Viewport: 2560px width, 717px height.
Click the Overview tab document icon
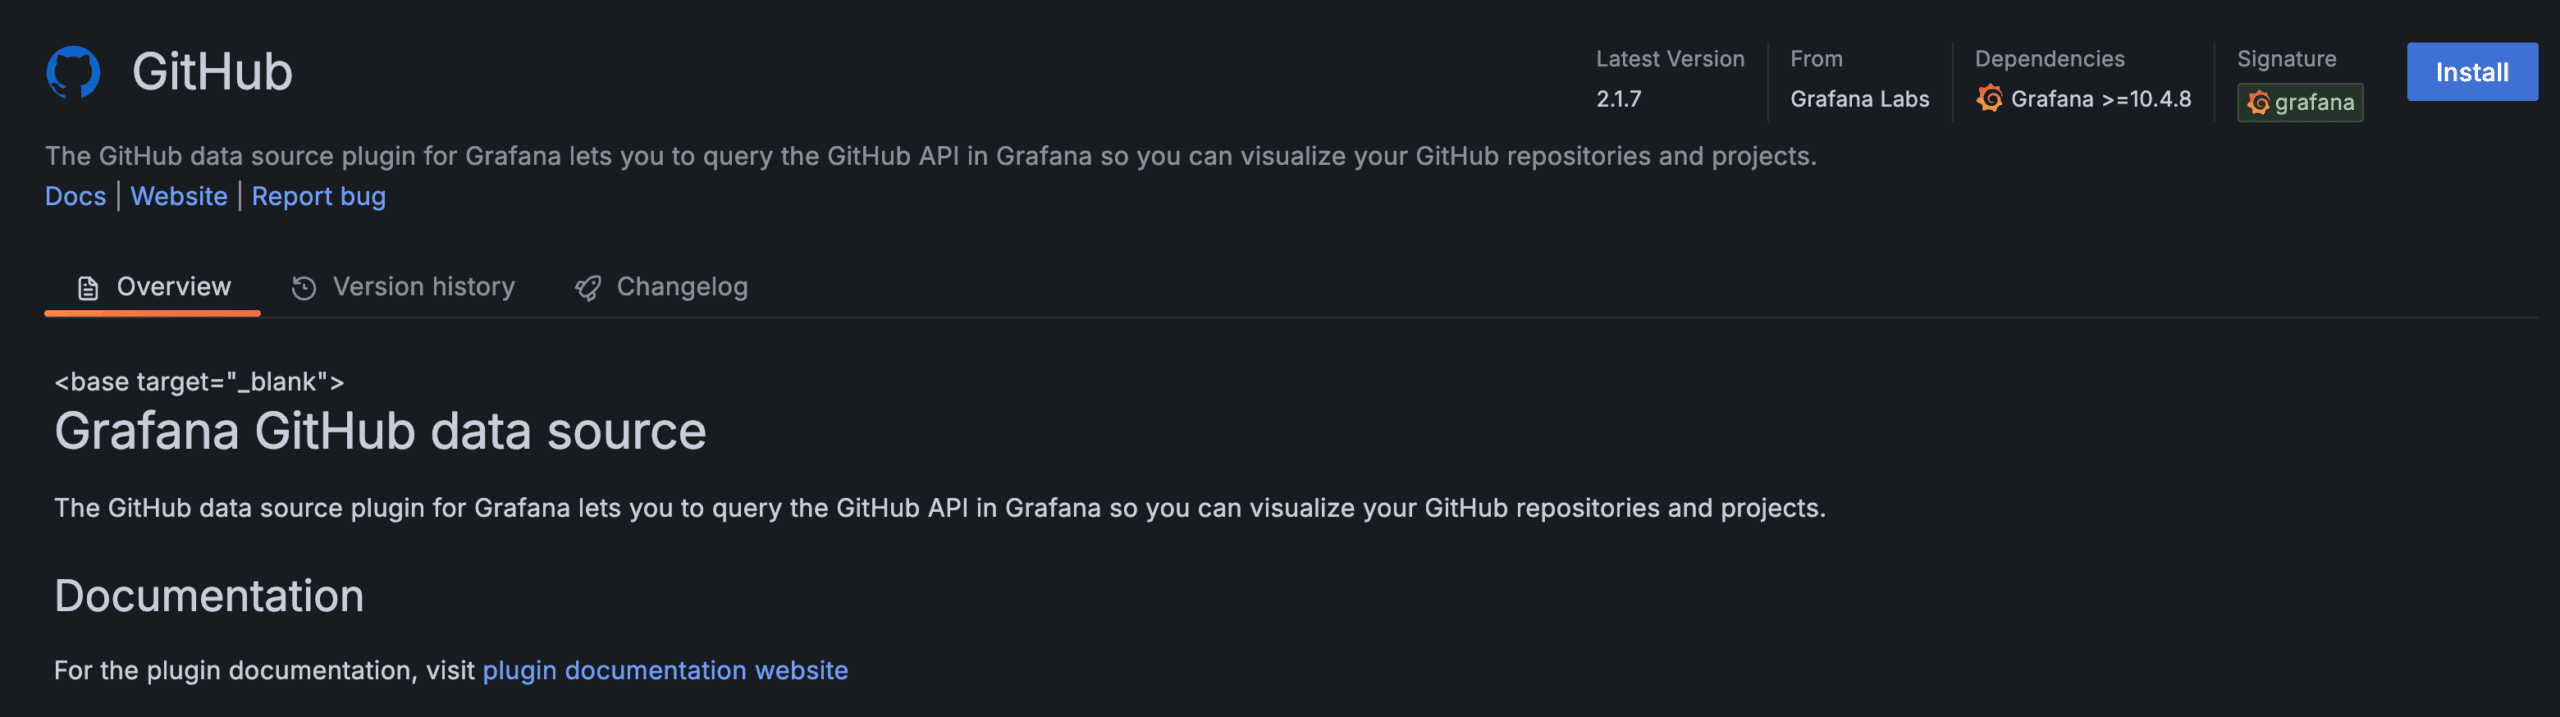(x=88, y=288)
